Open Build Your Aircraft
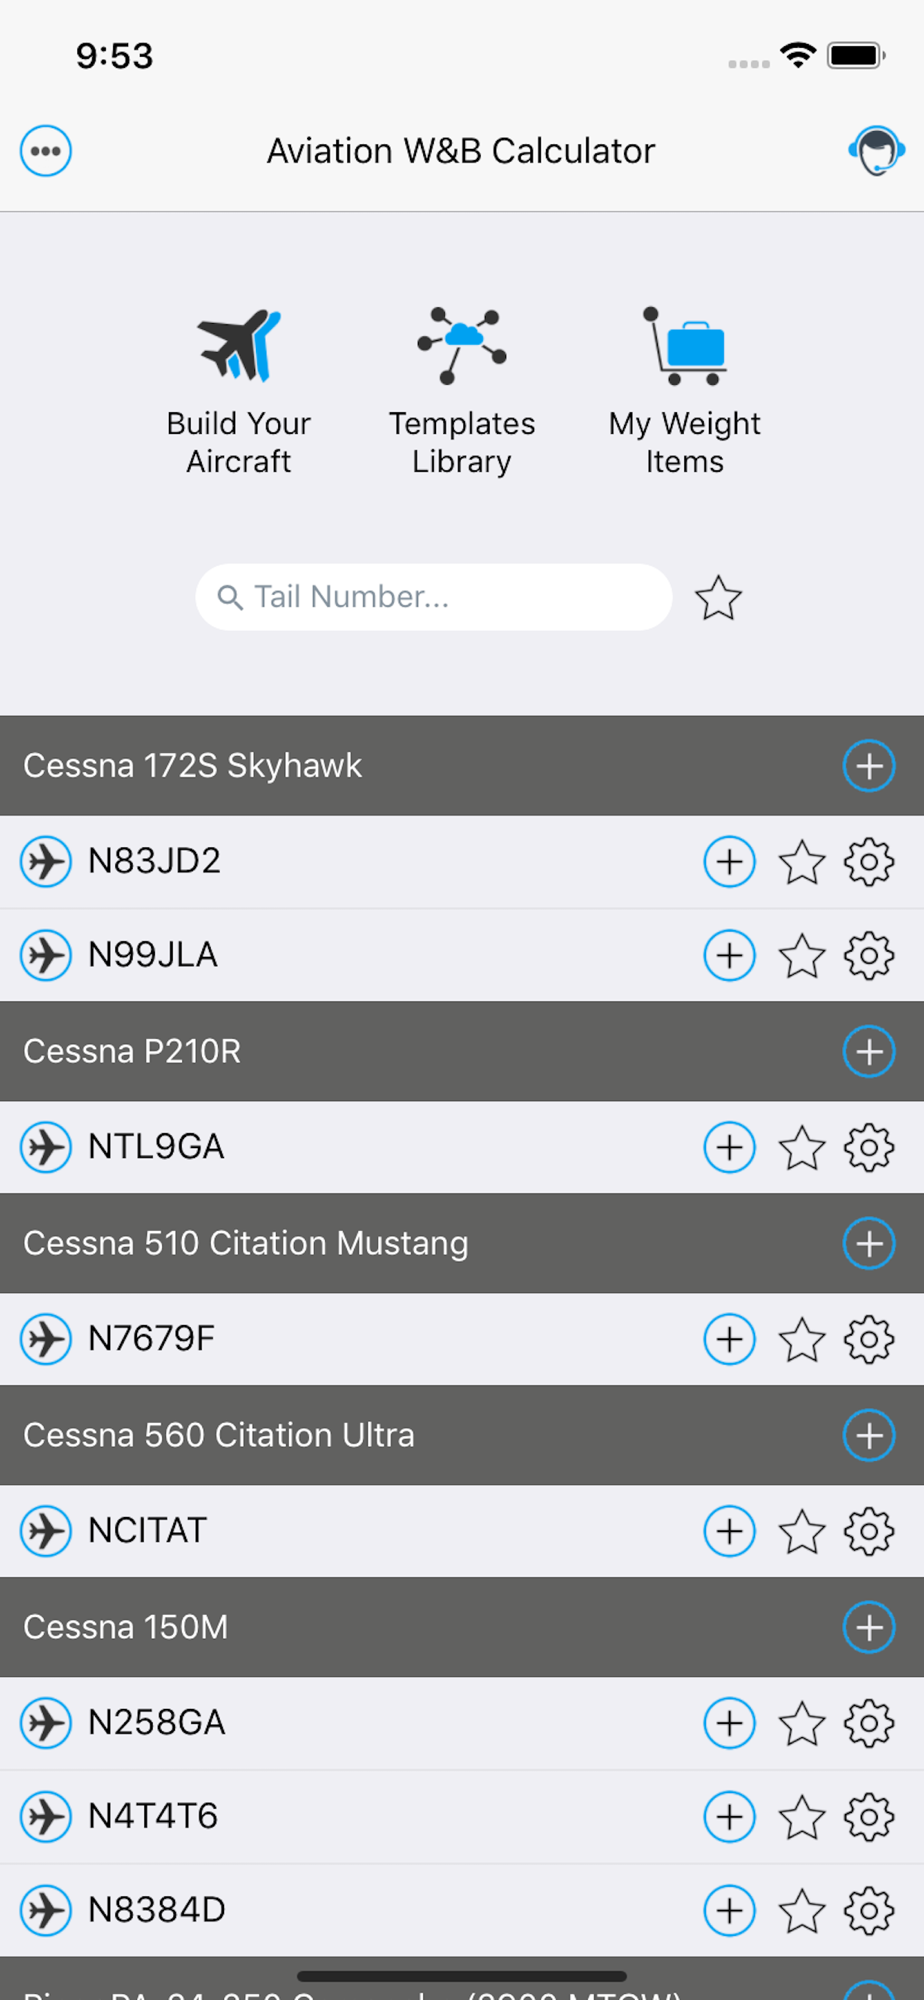This screenshot has height=2000, width=924. pyautogui.click(x=238, y=391)
